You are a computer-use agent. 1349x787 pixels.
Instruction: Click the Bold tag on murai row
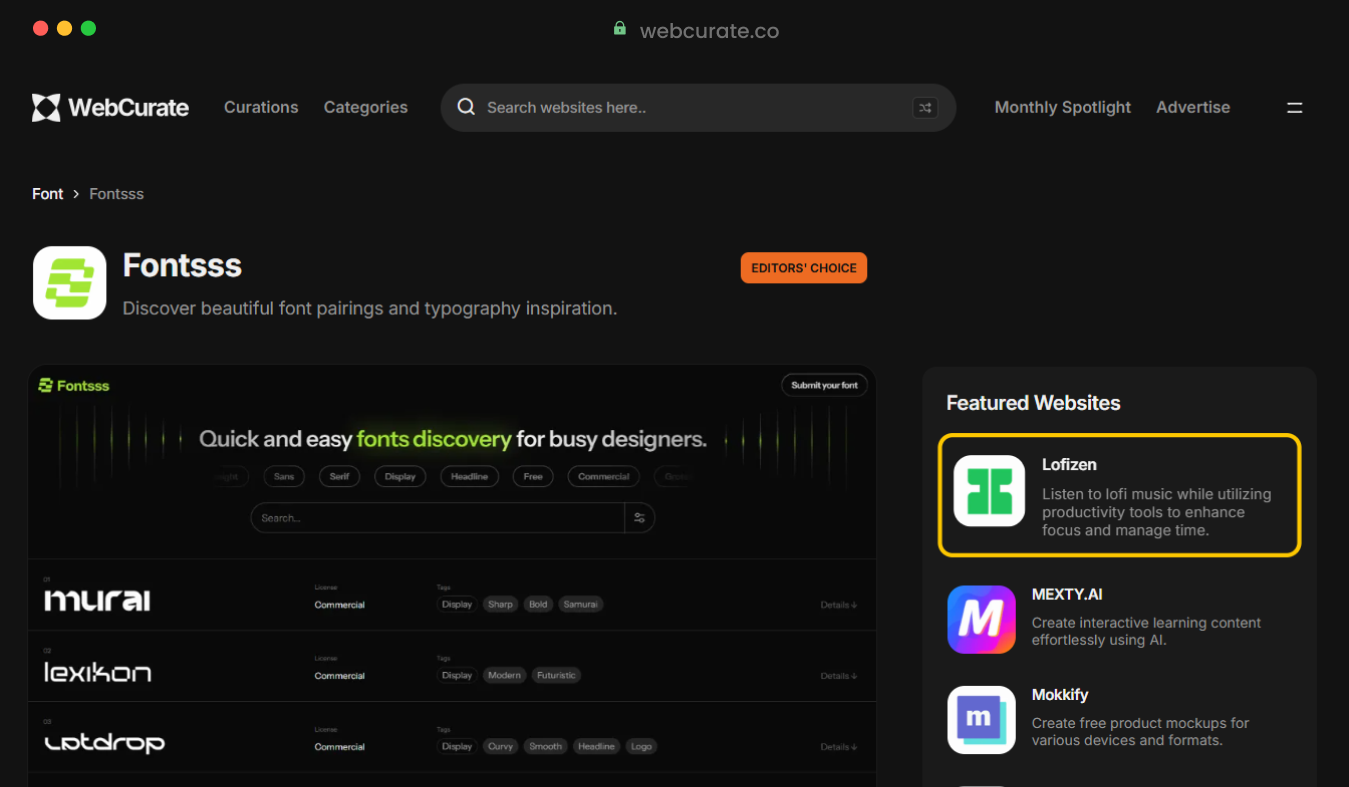538,604
